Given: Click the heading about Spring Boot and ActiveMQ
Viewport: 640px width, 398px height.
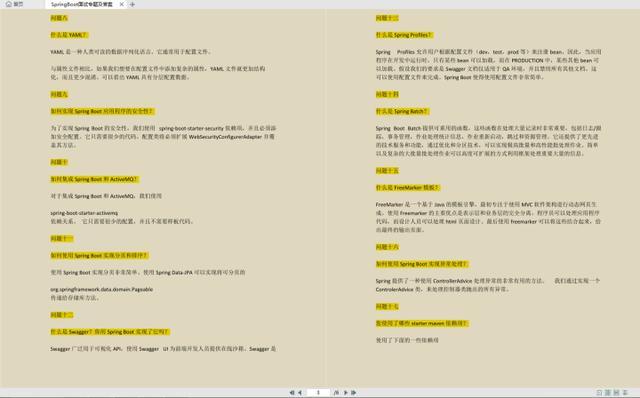Looking at the screenshot, I should click(95, 179).
